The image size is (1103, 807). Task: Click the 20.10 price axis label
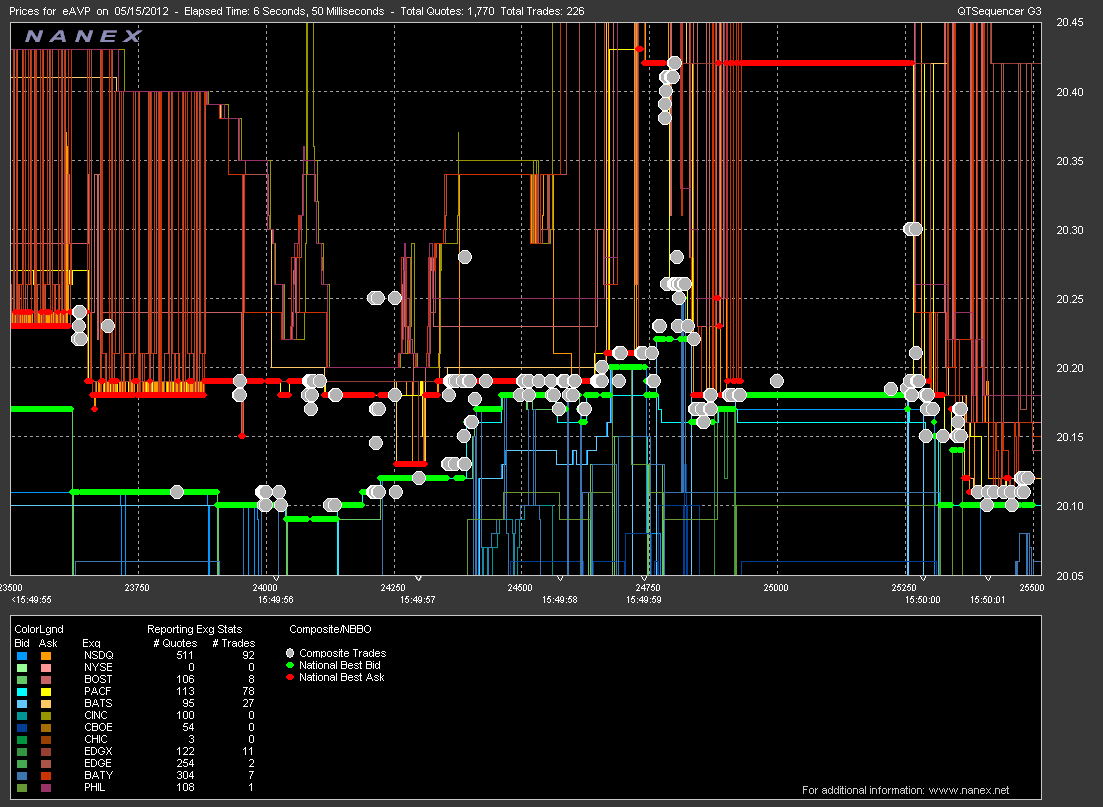pyautogui.click(x=1070, y=506)
